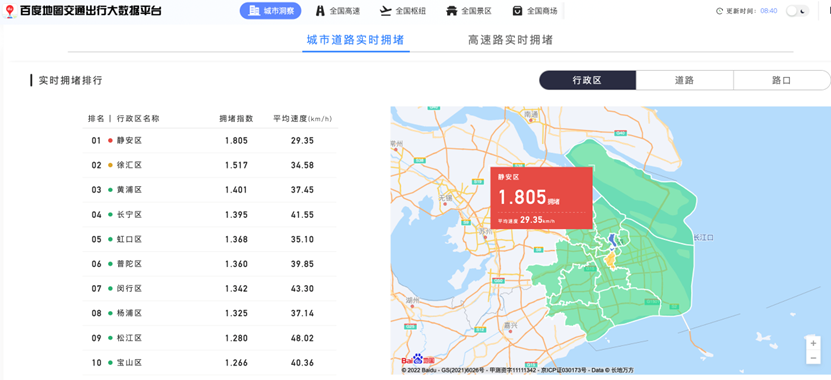The height and width of the screenshot is (380, 831).
Task: Click average speed 40.36 value
Action: (302, 363)
